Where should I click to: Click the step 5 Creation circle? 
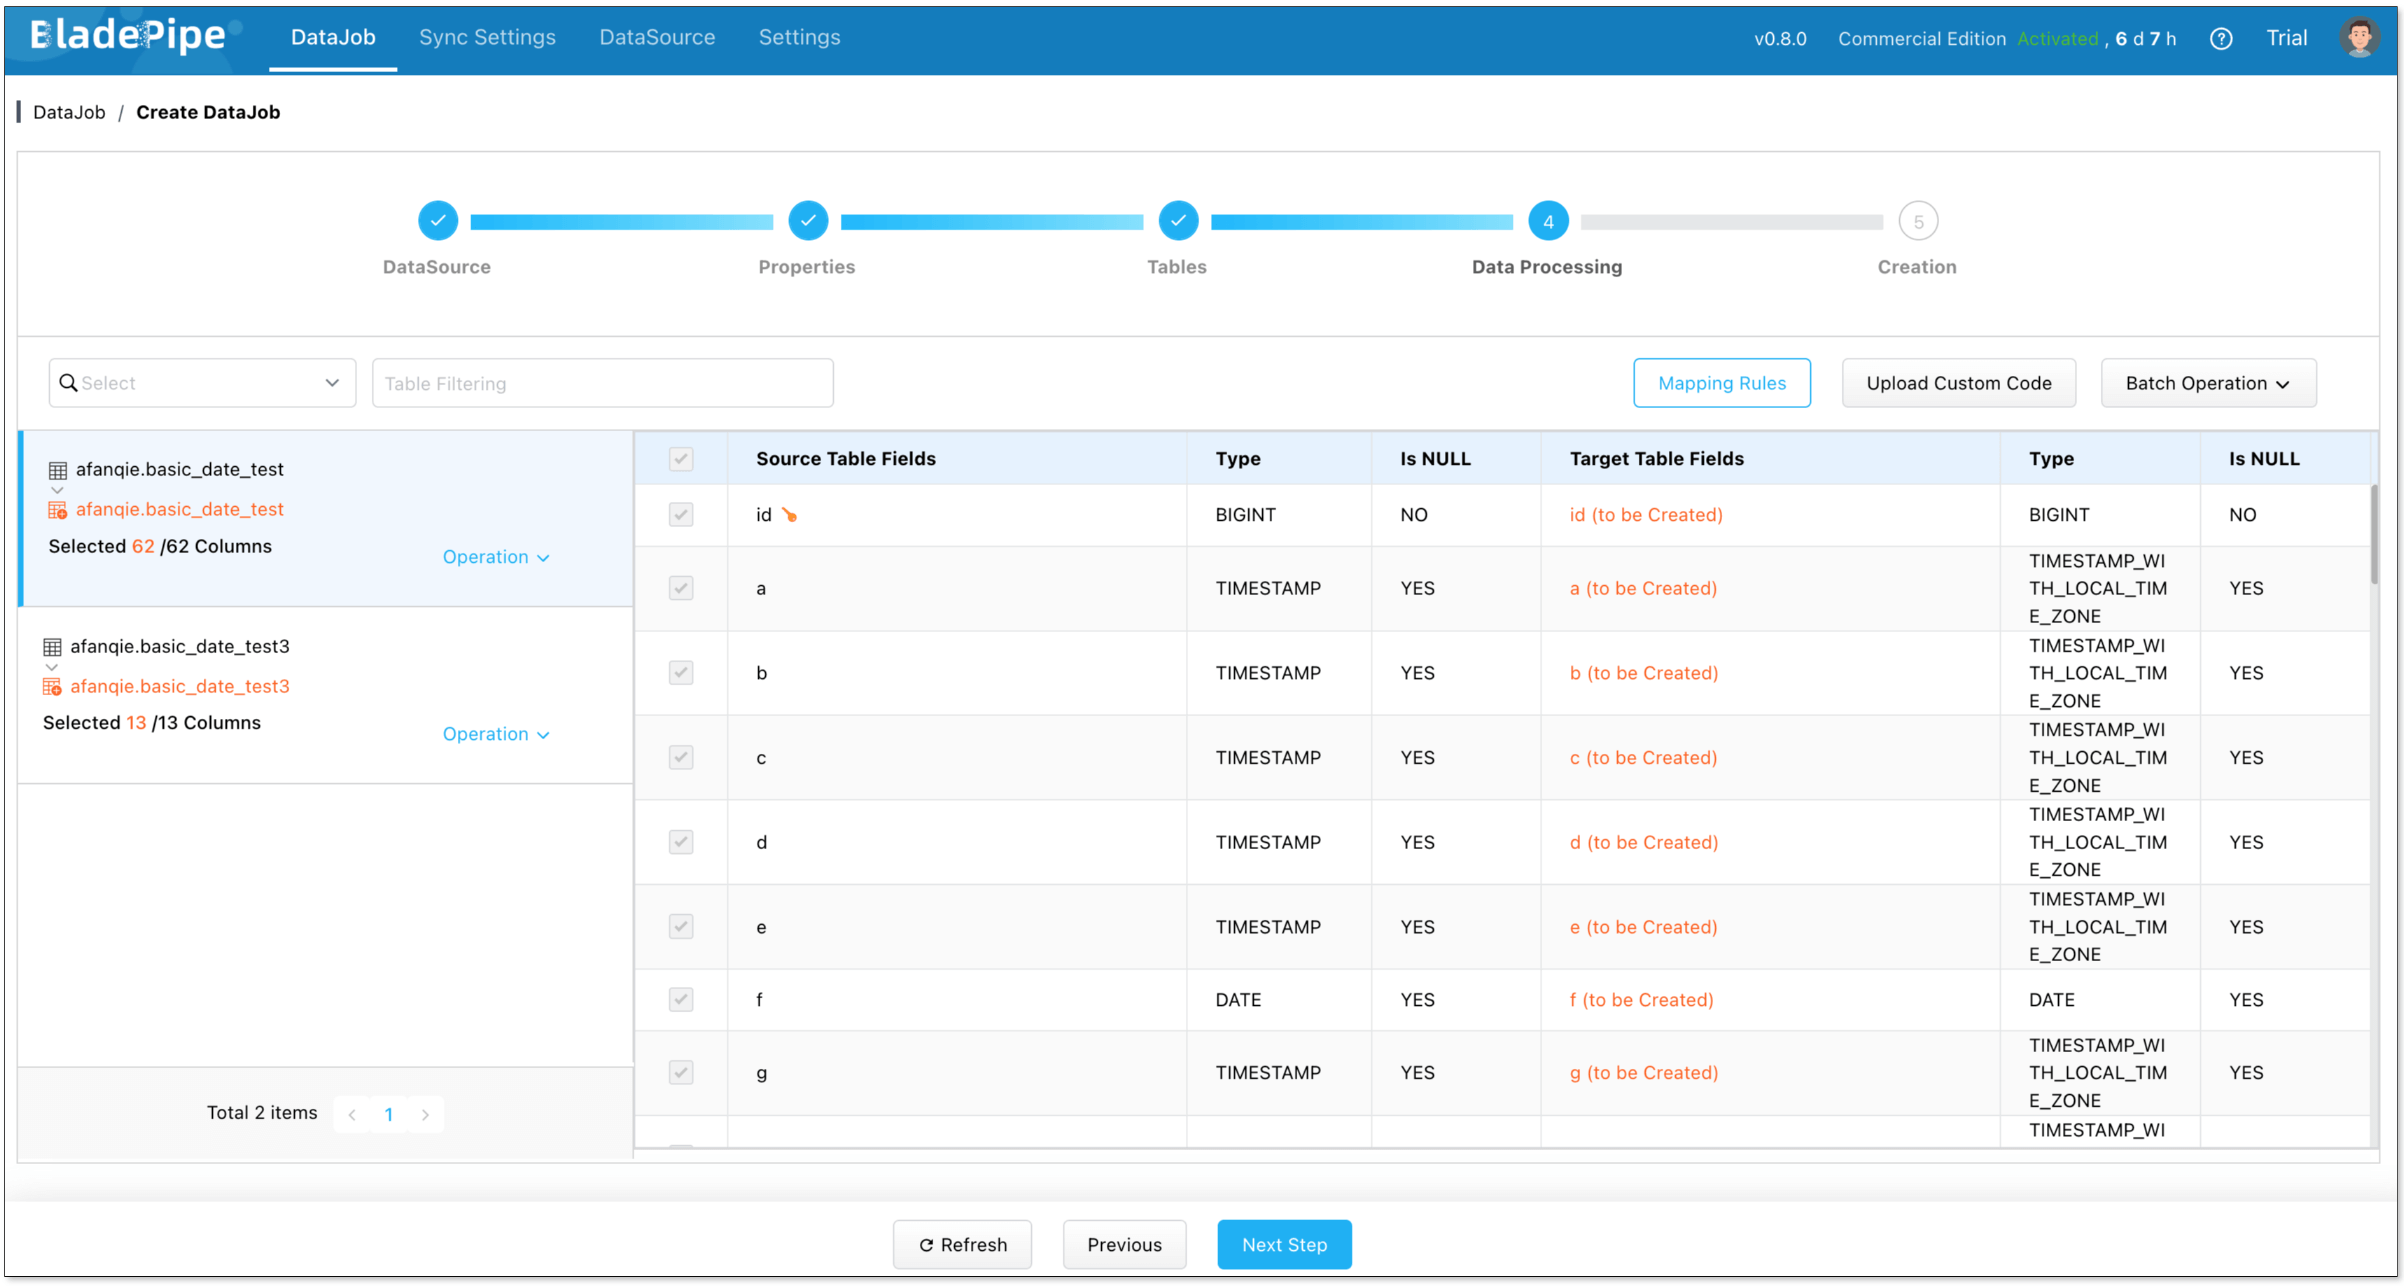point(1917,222)
